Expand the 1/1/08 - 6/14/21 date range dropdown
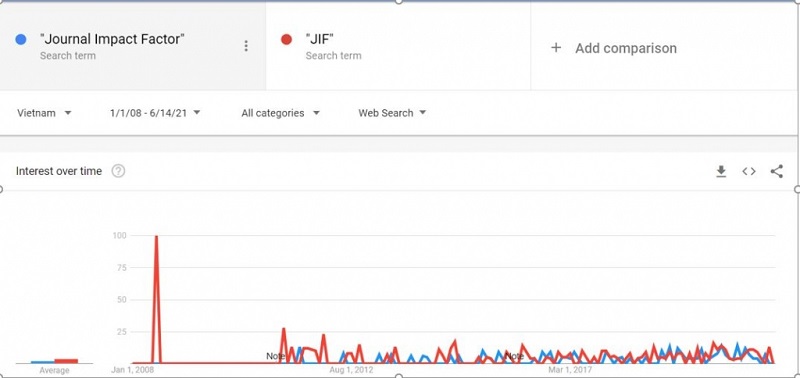Viewport: 800px width, 378px height. pyautogui.click(x=155, y=113)
